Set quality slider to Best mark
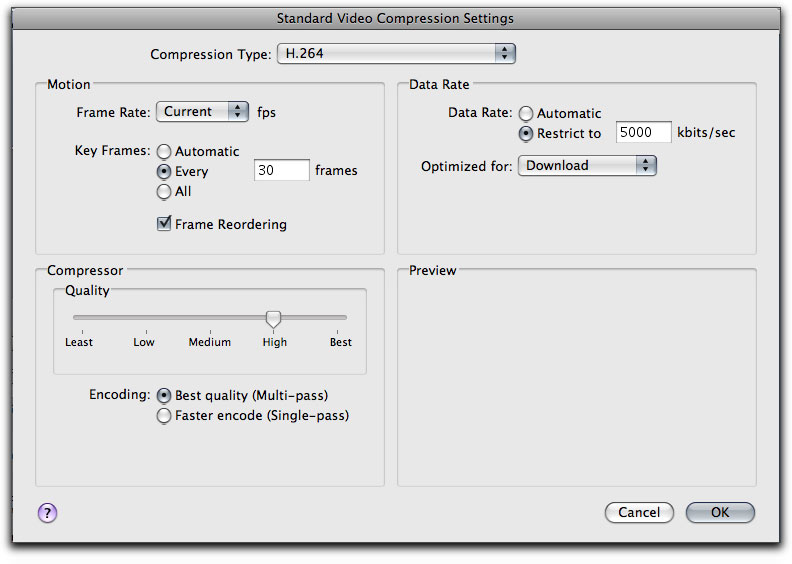 coord(337,318)
